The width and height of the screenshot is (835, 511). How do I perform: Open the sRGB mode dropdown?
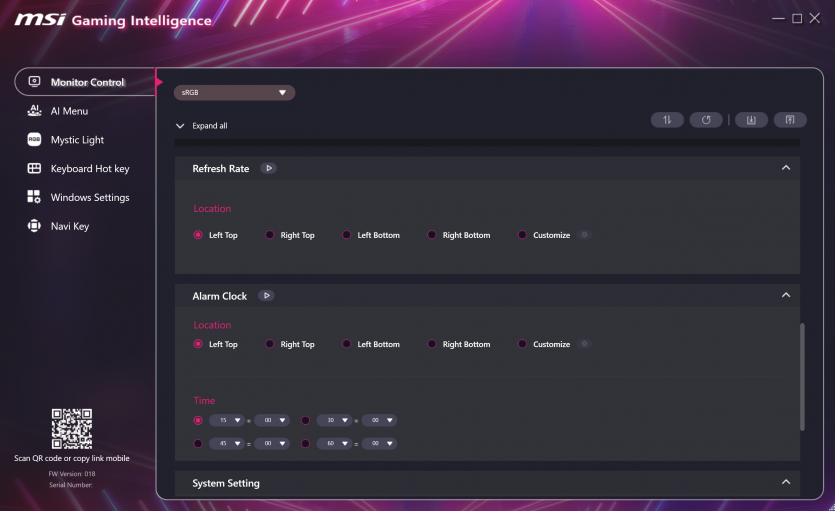click(234, 93)
